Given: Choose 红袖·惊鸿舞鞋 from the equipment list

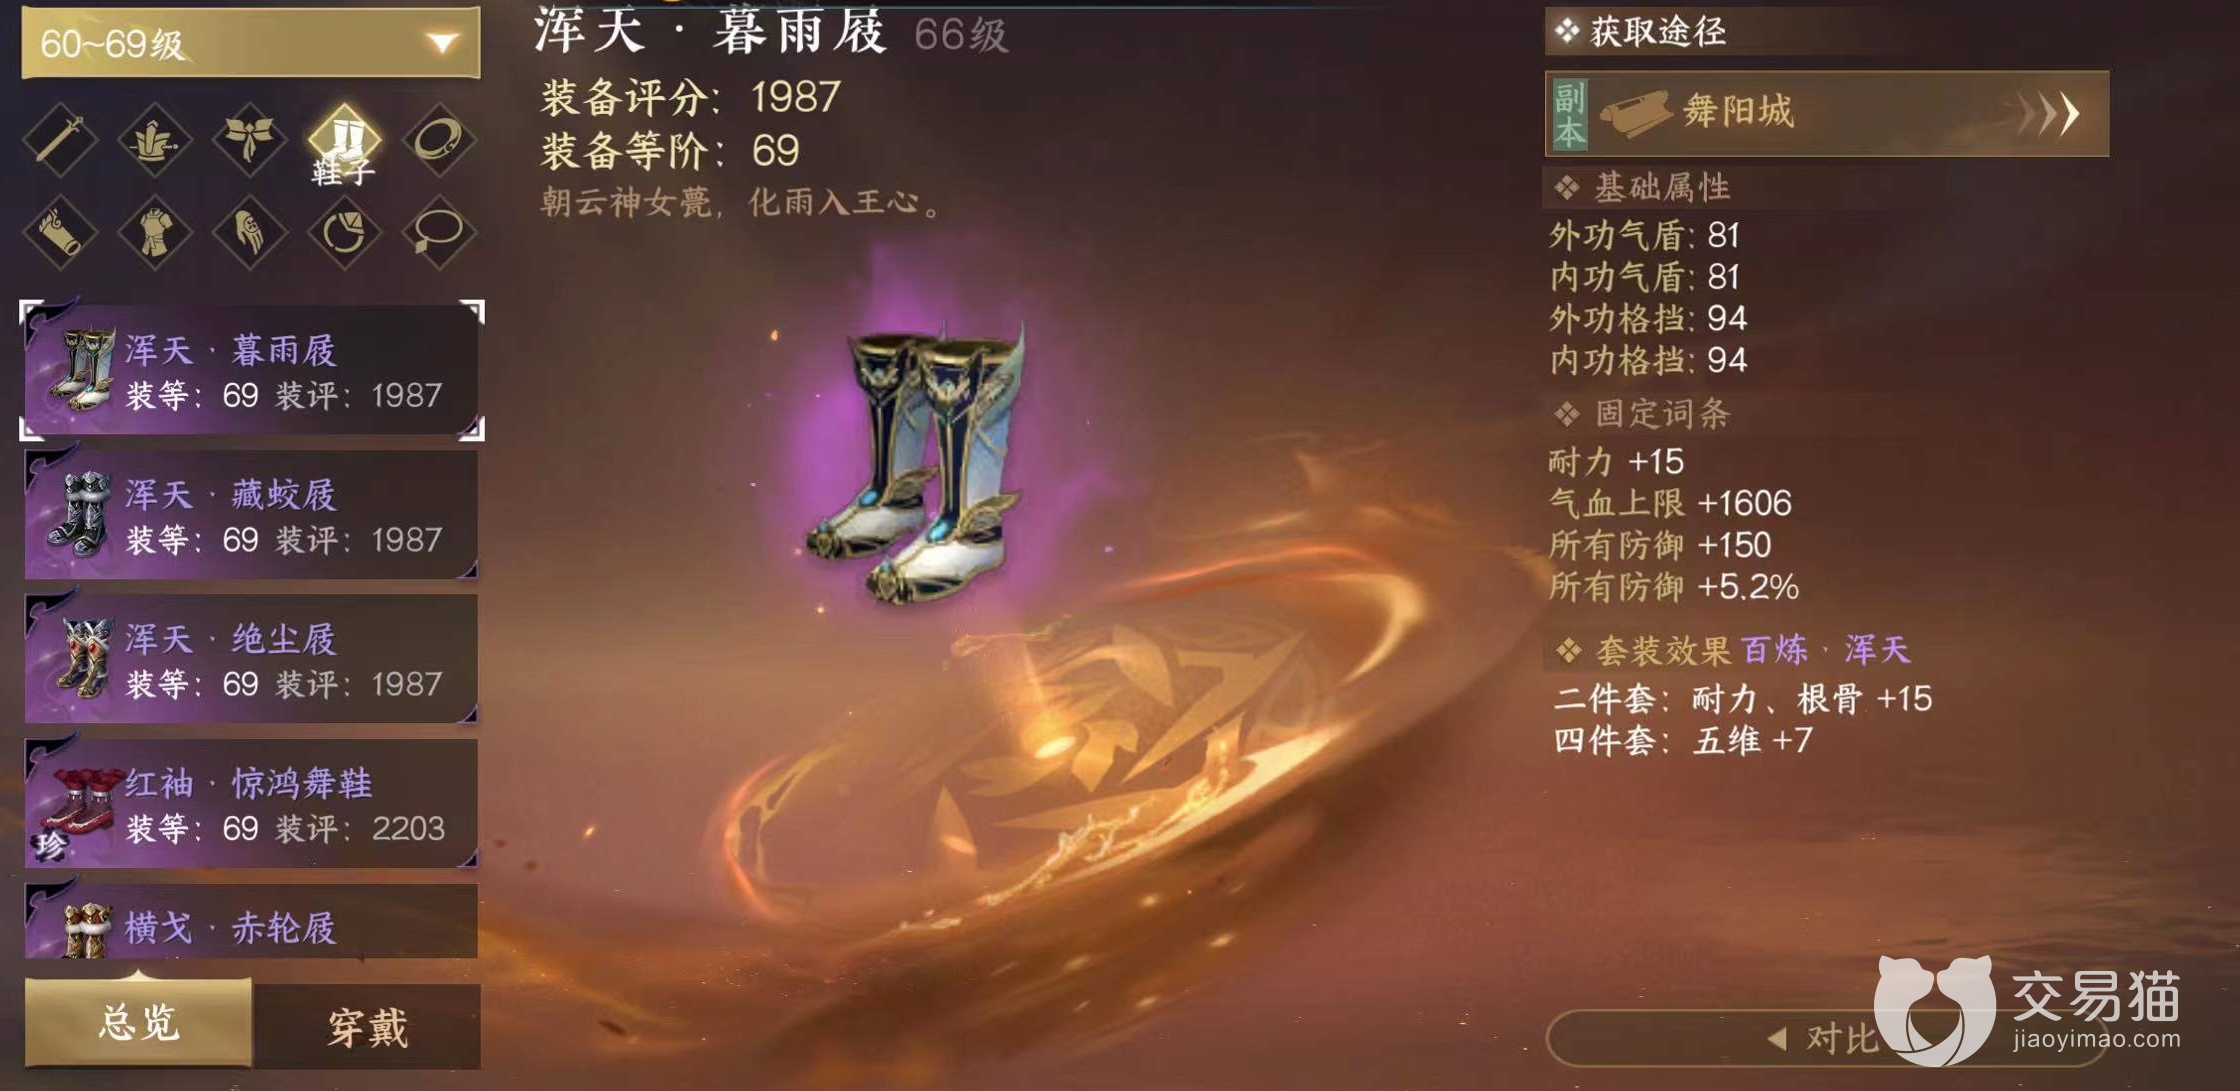Looking at the screenshot, I should pos(251,803).
